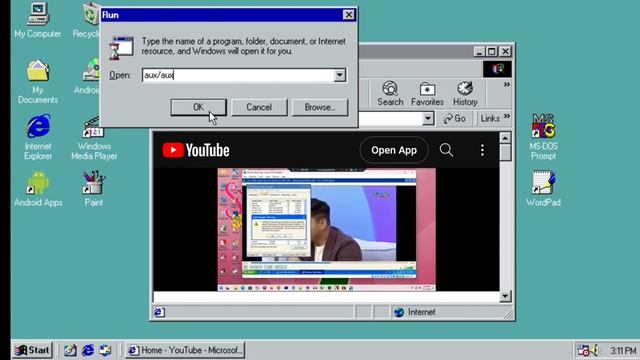
Task: Click the Go button next to address bar
Action: (455, 118)
